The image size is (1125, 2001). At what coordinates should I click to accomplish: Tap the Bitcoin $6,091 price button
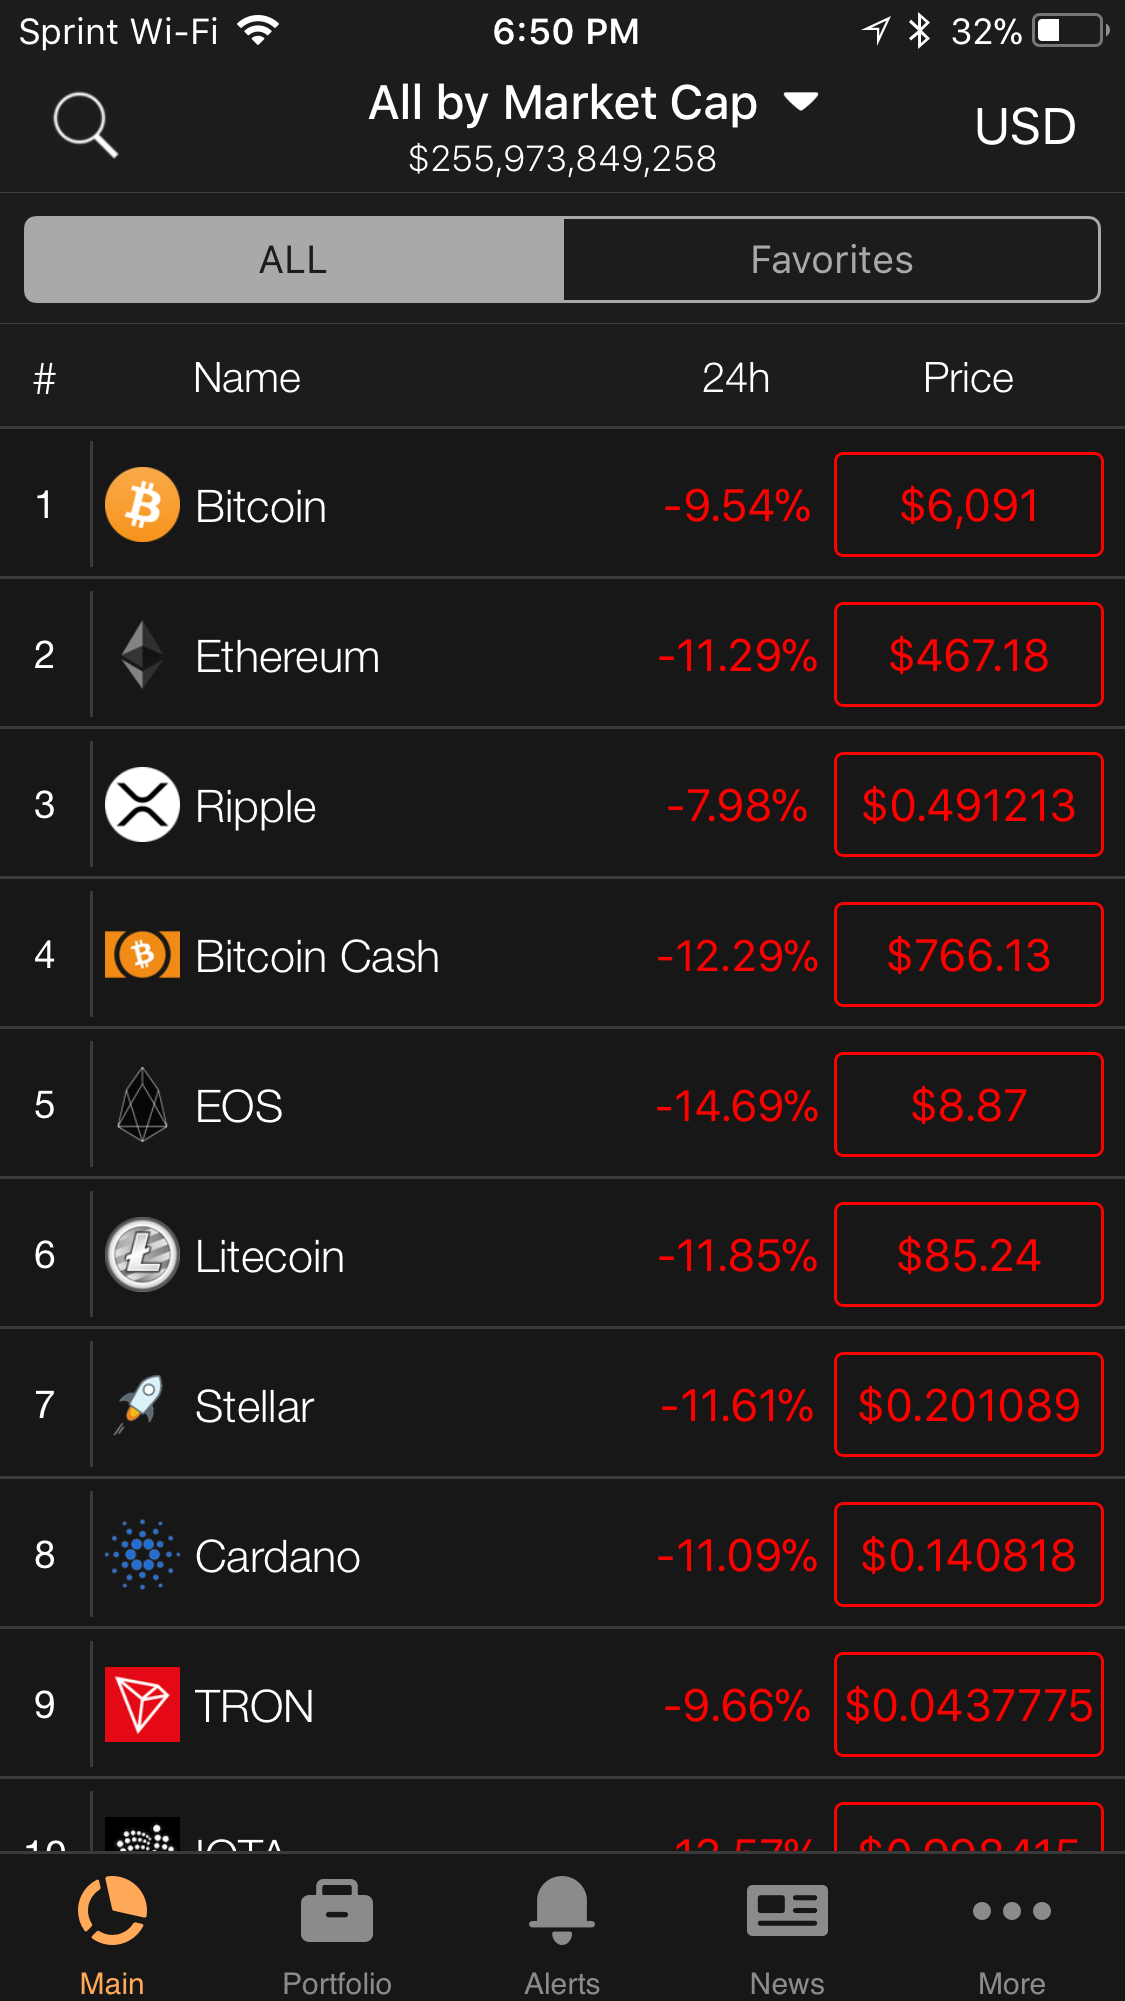(969, 505)
